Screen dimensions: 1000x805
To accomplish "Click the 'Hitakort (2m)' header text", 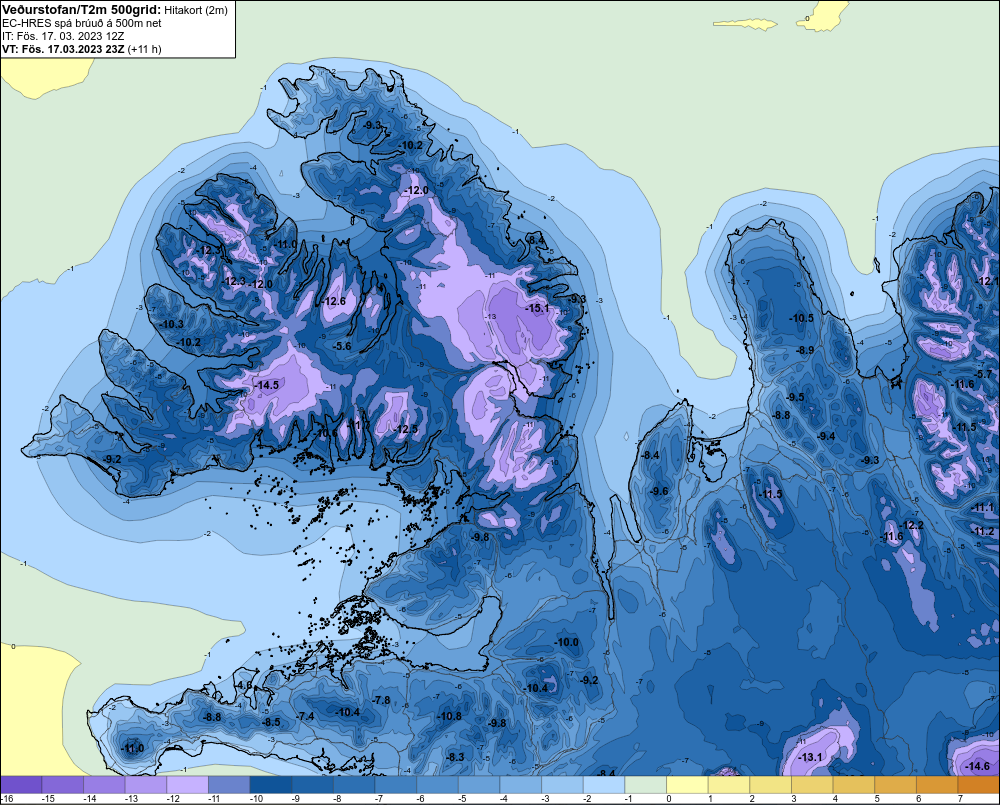I will [195, 10].
